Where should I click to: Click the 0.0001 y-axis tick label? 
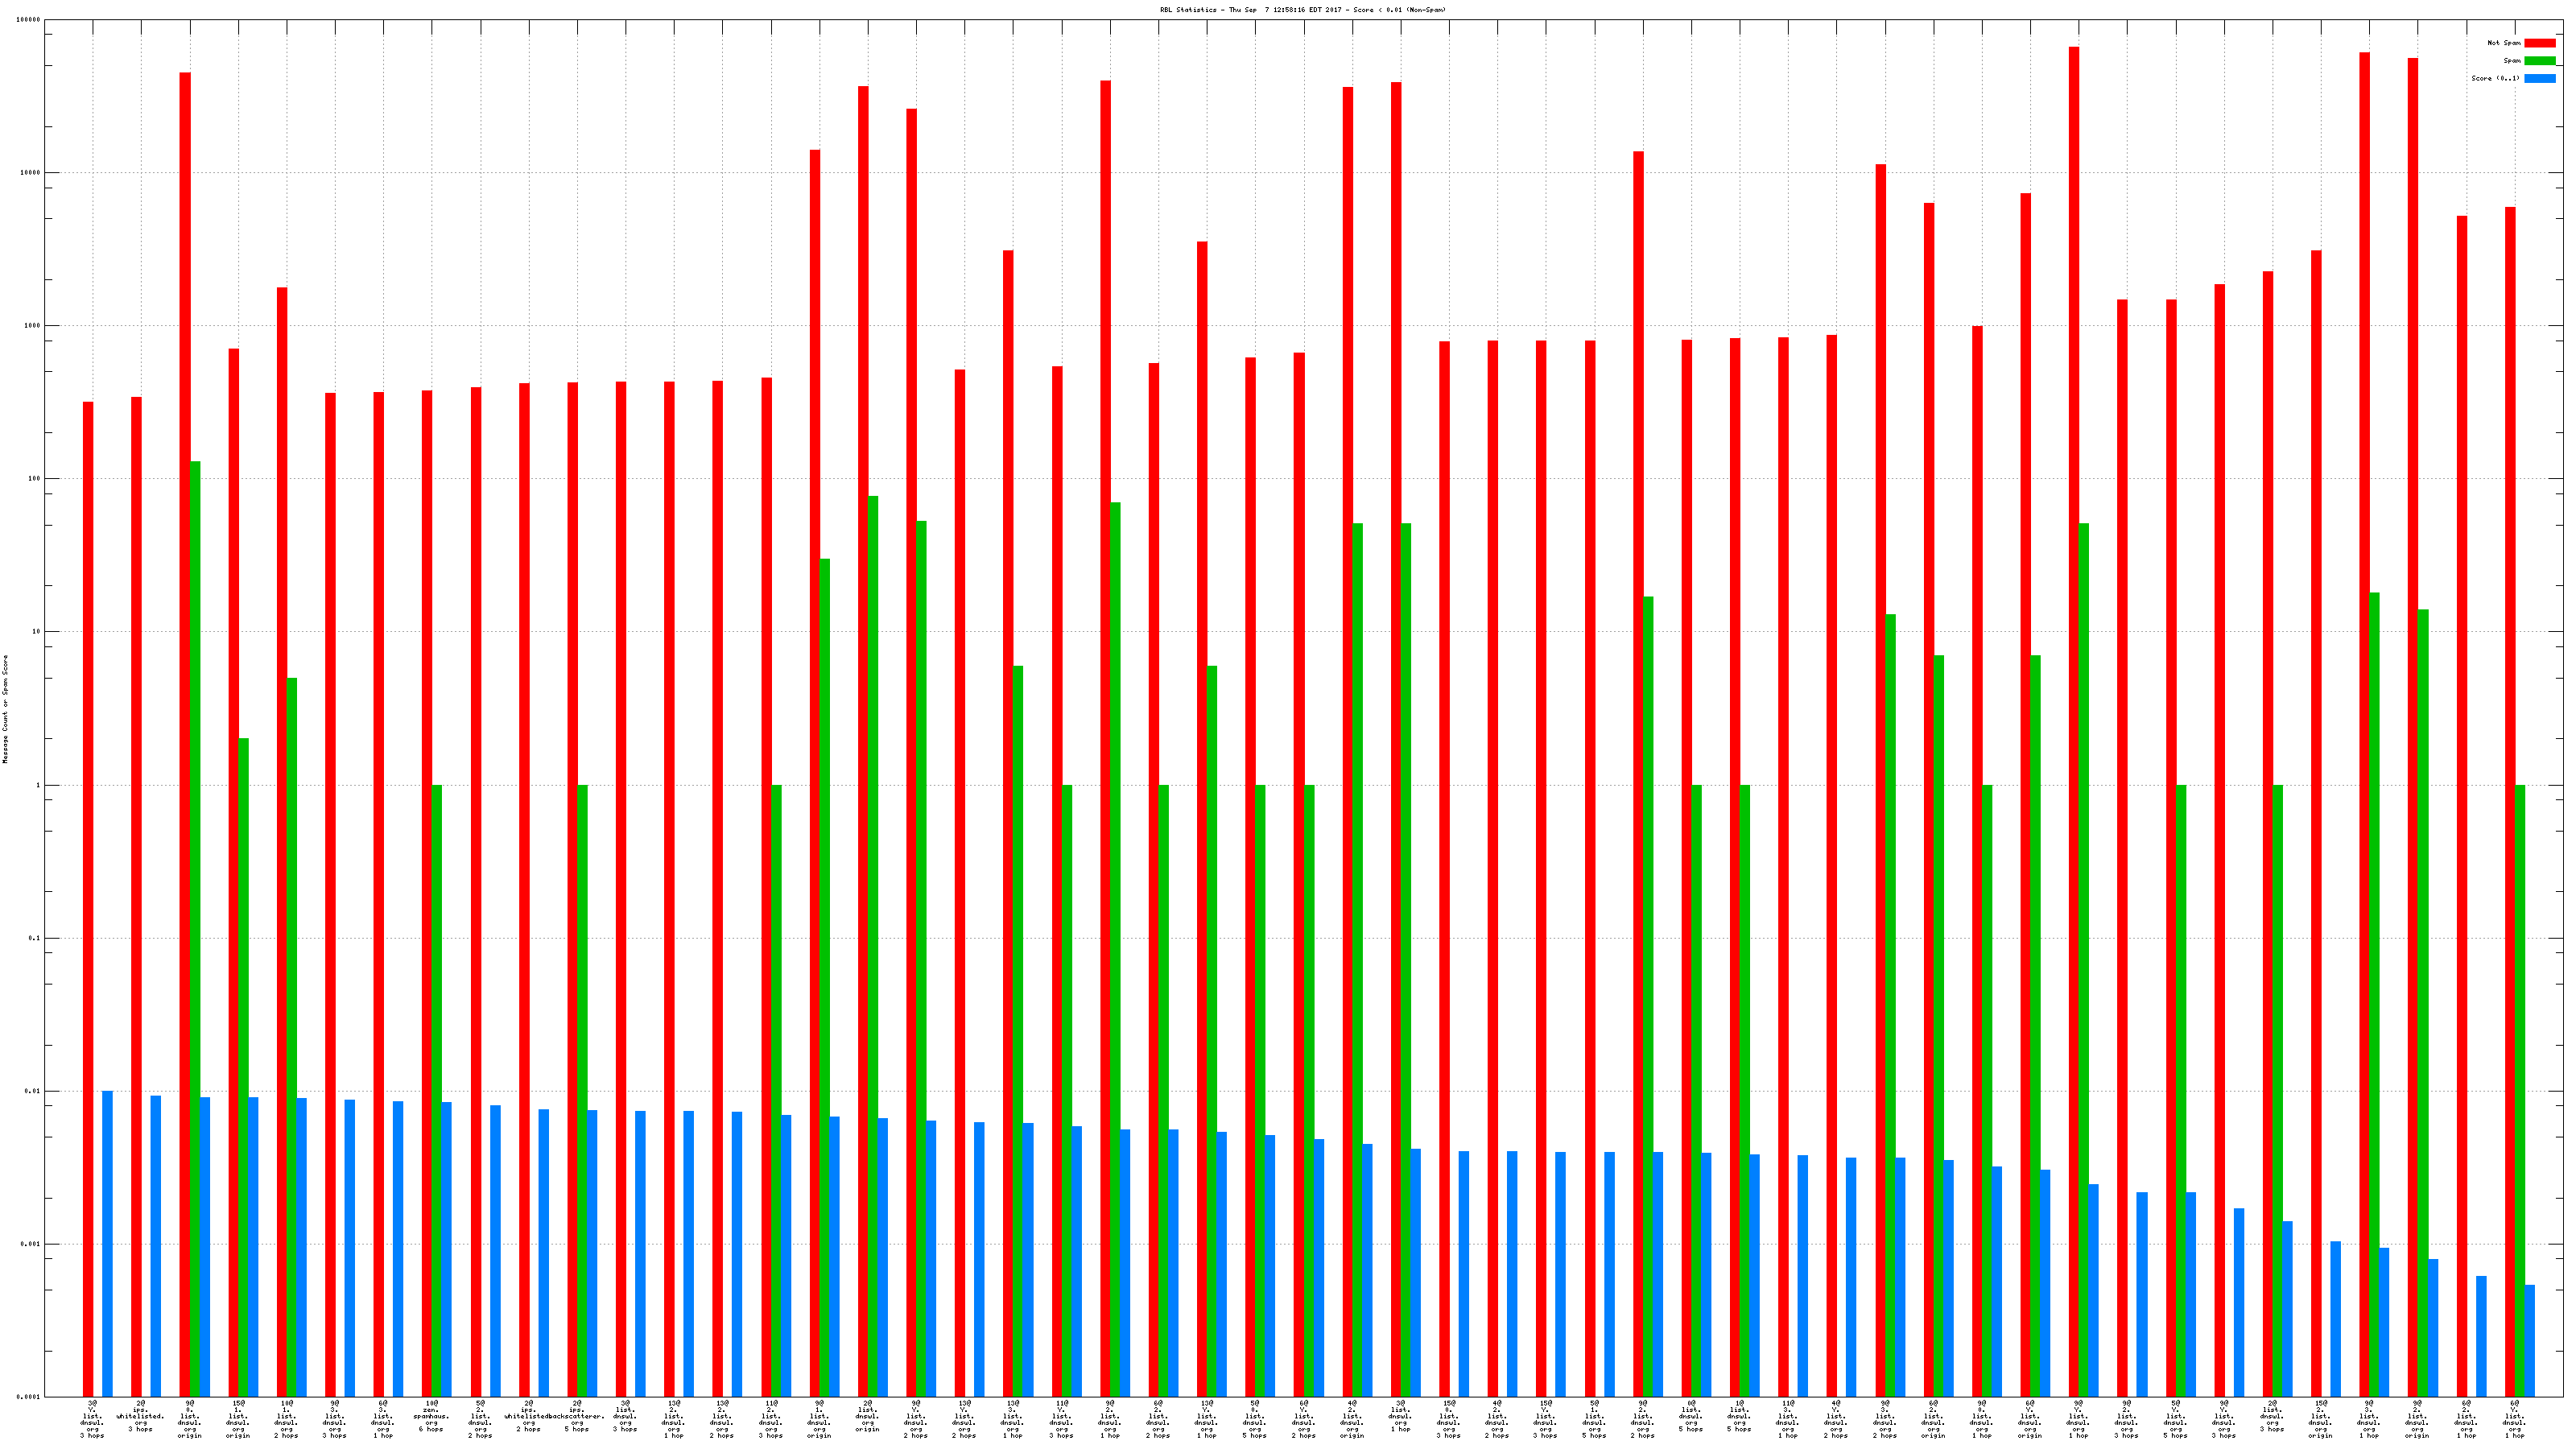pyautogui.click(x=29, y=1397)
